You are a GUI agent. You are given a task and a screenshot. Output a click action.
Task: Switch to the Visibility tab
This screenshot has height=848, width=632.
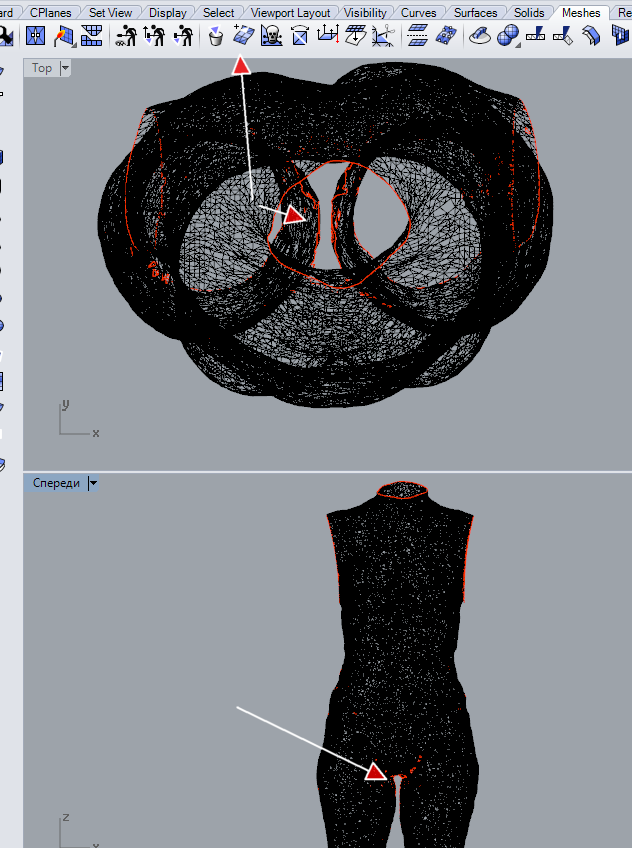click(x=365, y=12)
